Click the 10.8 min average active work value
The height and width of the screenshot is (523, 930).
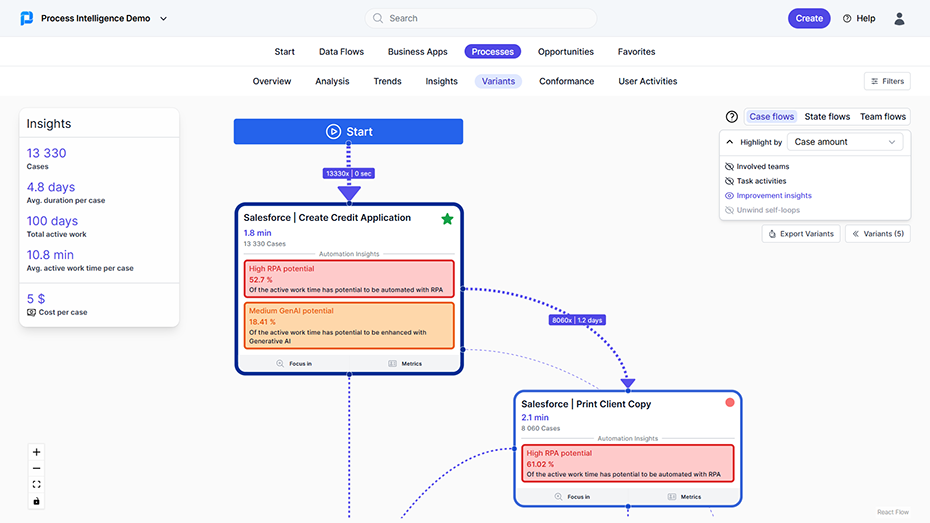point(50,254)
